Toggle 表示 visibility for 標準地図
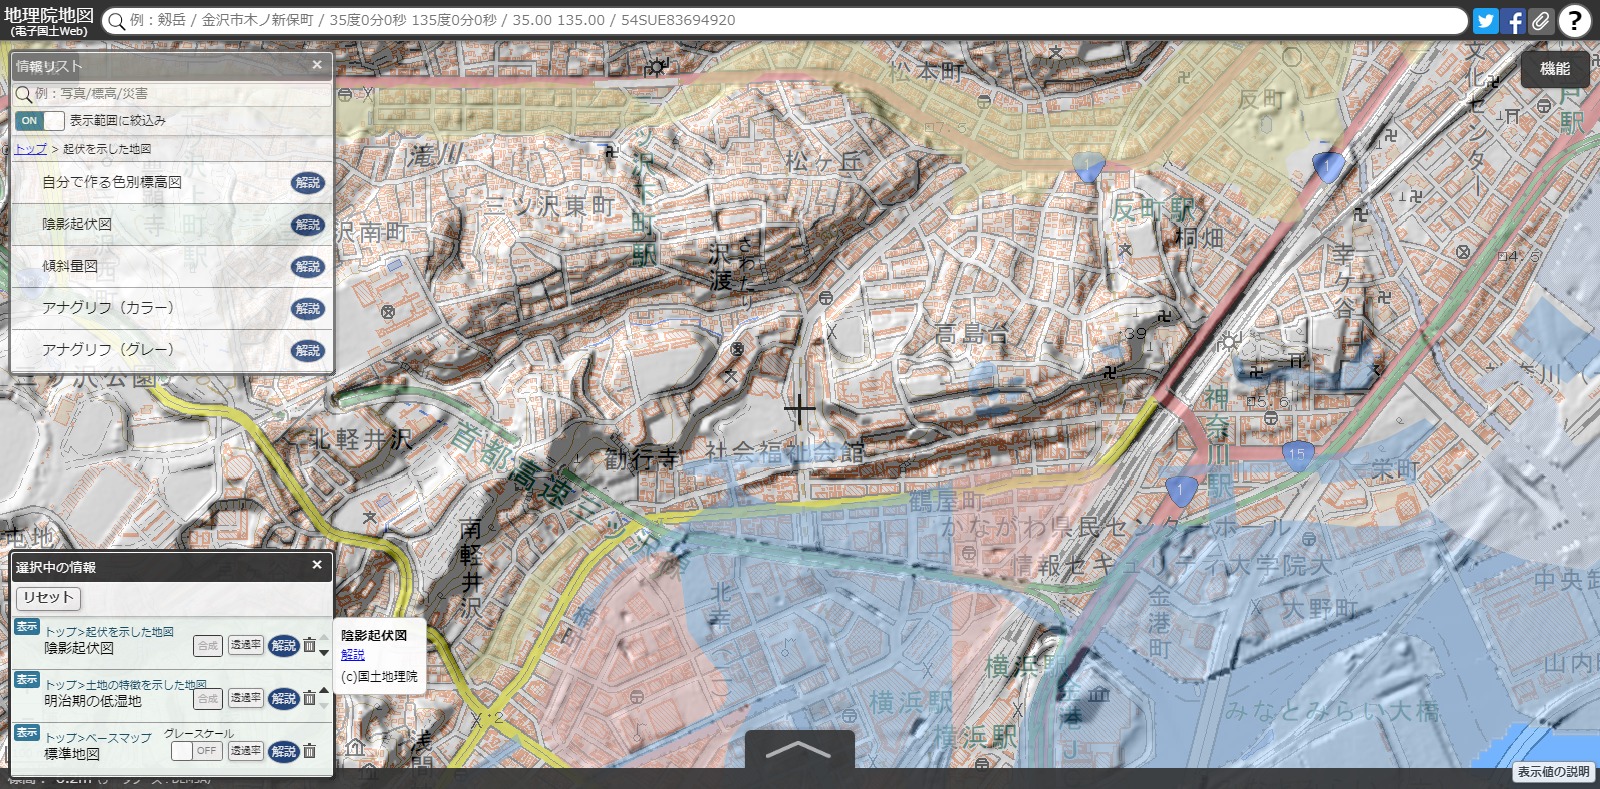Screen dimensions: 1600x789 pos(27,732)
